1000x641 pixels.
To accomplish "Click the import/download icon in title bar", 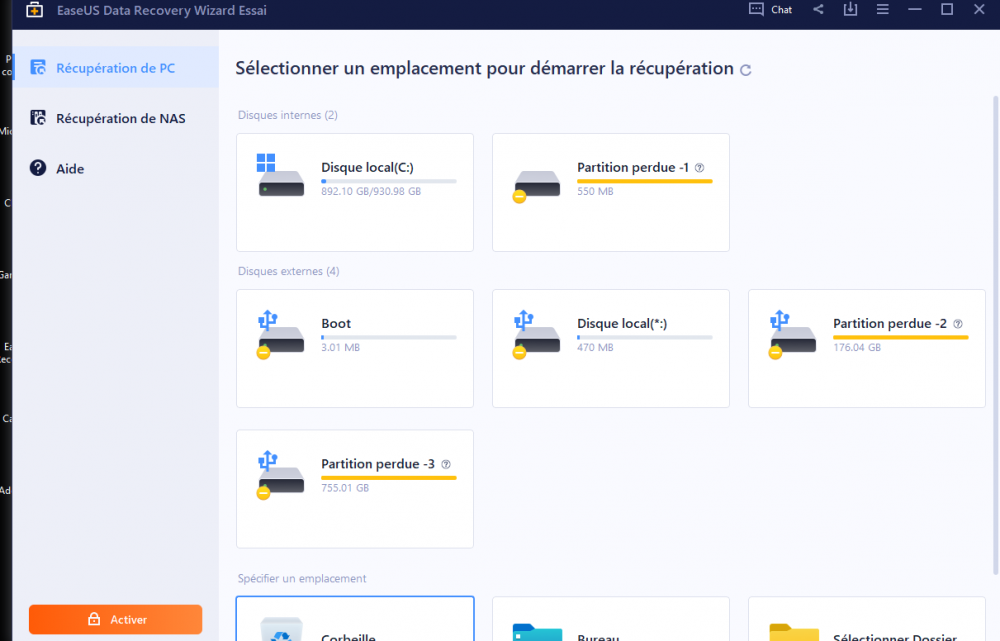I will [x=850, y=9].
